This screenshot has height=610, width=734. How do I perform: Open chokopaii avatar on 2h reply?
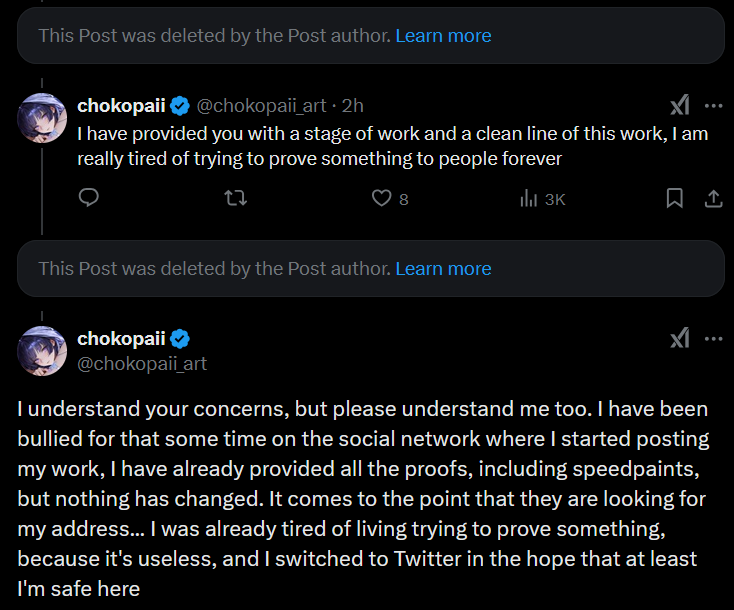pos(43,118)
